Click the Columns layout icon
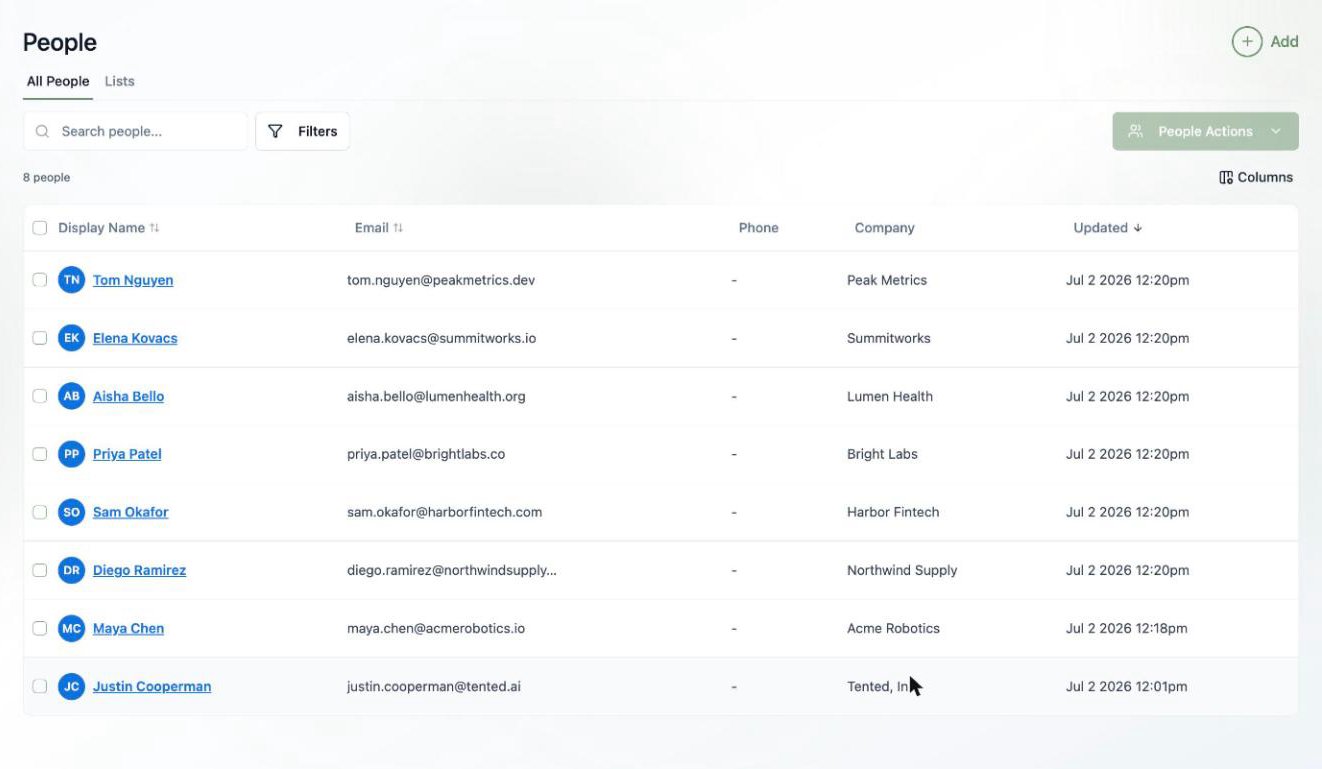1322x769 pixels. [x=1226, y=177]
